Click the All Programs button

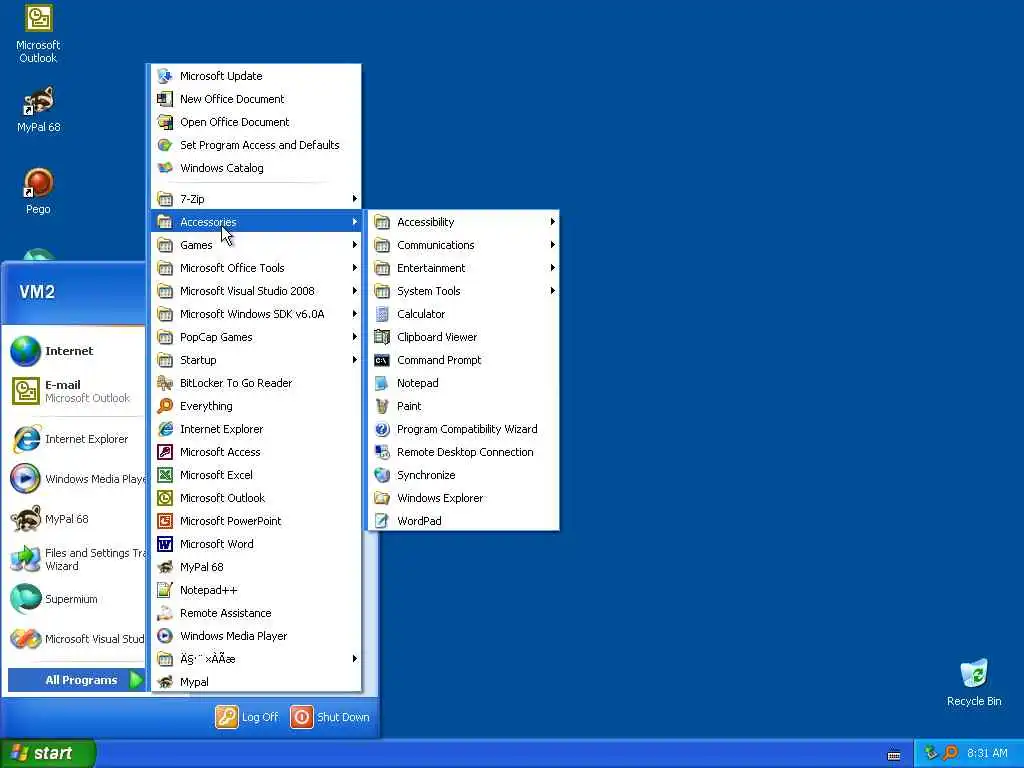[x=76, y=680]
